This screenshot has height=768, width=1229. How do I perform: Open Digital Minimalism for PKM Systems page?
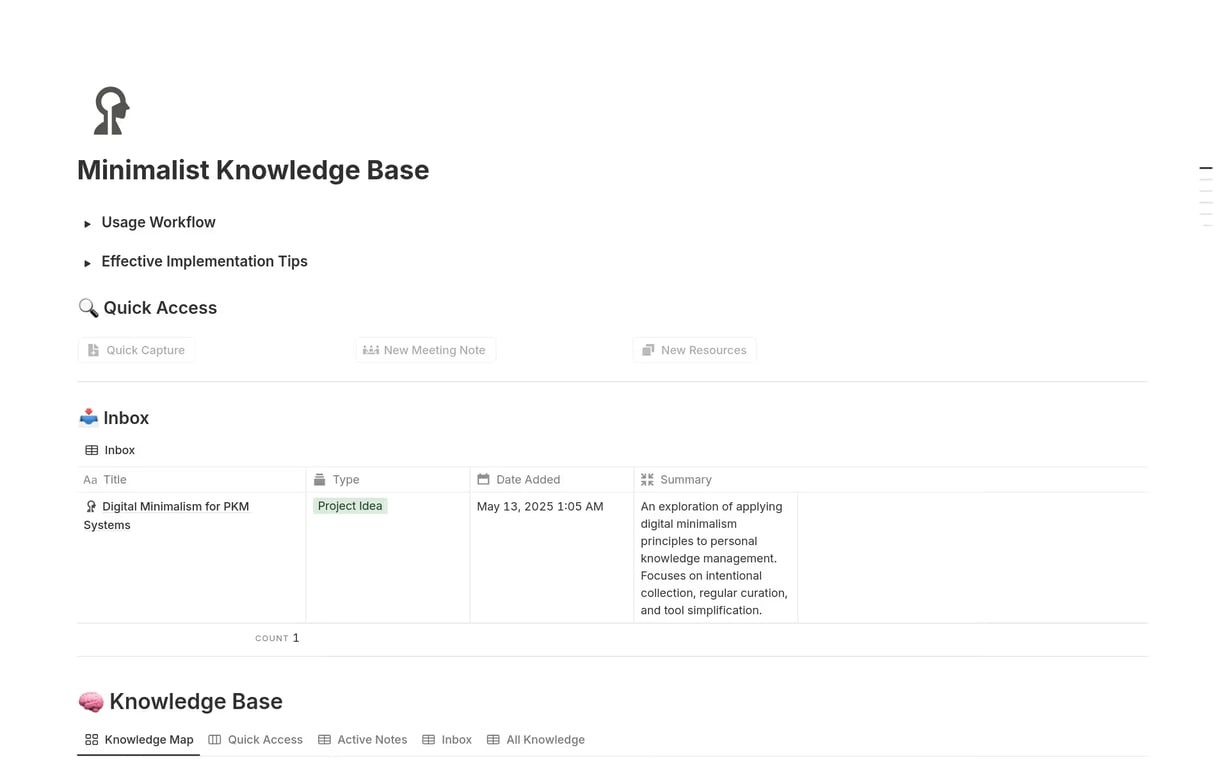[x=175, y=507]
